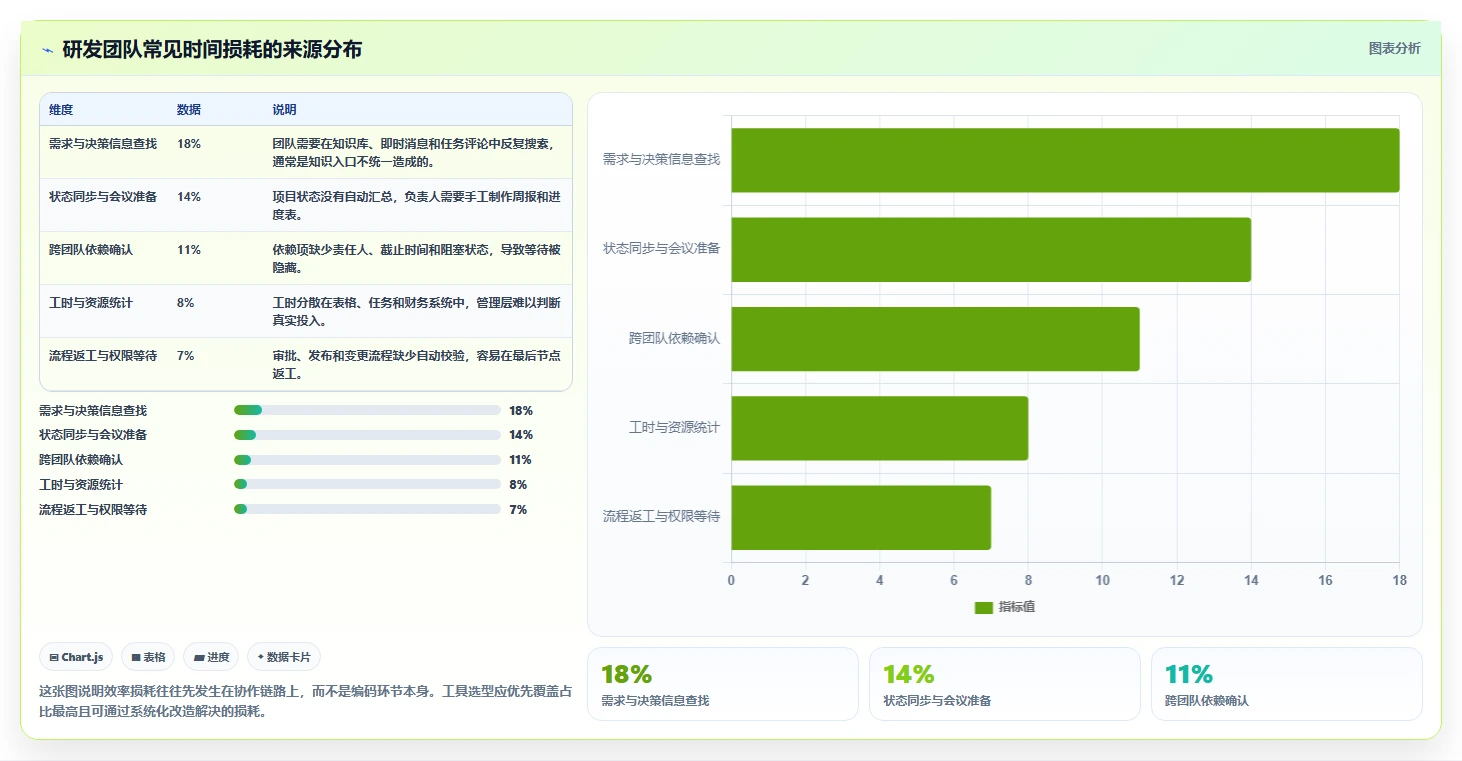Open the 14% 状态同步与会议准备 data card
This screenshot has width=1462, height=761.
1004,684
